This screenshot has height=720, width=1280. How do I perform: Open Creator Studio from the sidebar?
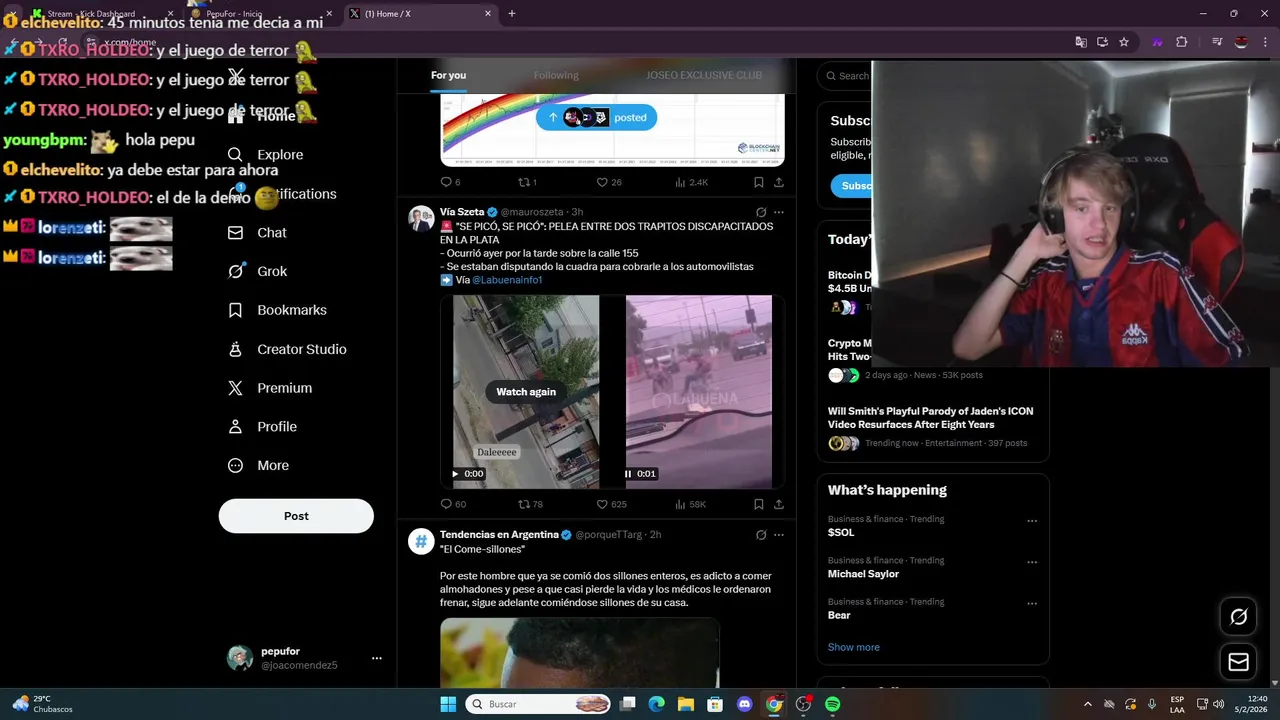[288, 349]
